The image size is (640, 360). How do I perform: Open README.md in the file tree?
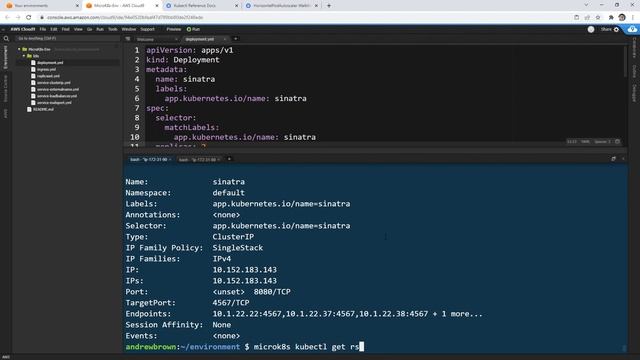coord(43,109)
